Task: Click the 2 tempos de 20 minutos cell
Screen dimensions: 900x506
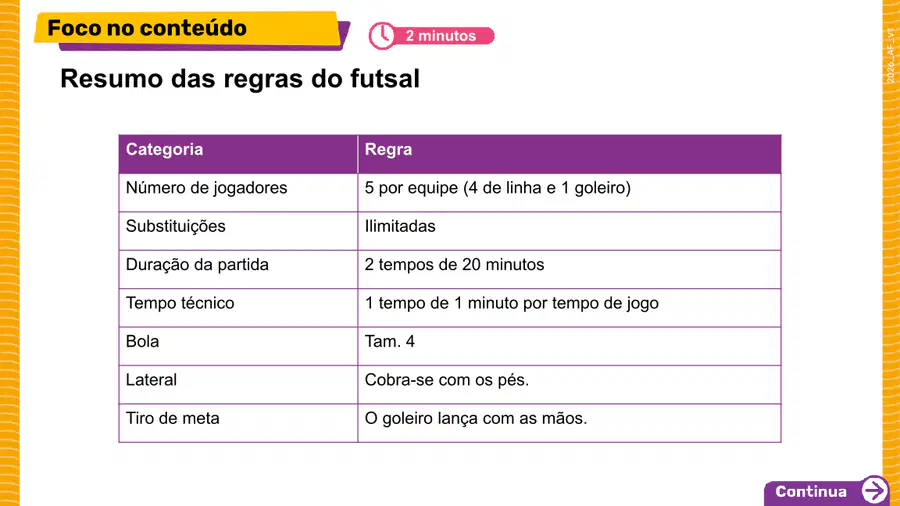Action: [x=569, y=269]
